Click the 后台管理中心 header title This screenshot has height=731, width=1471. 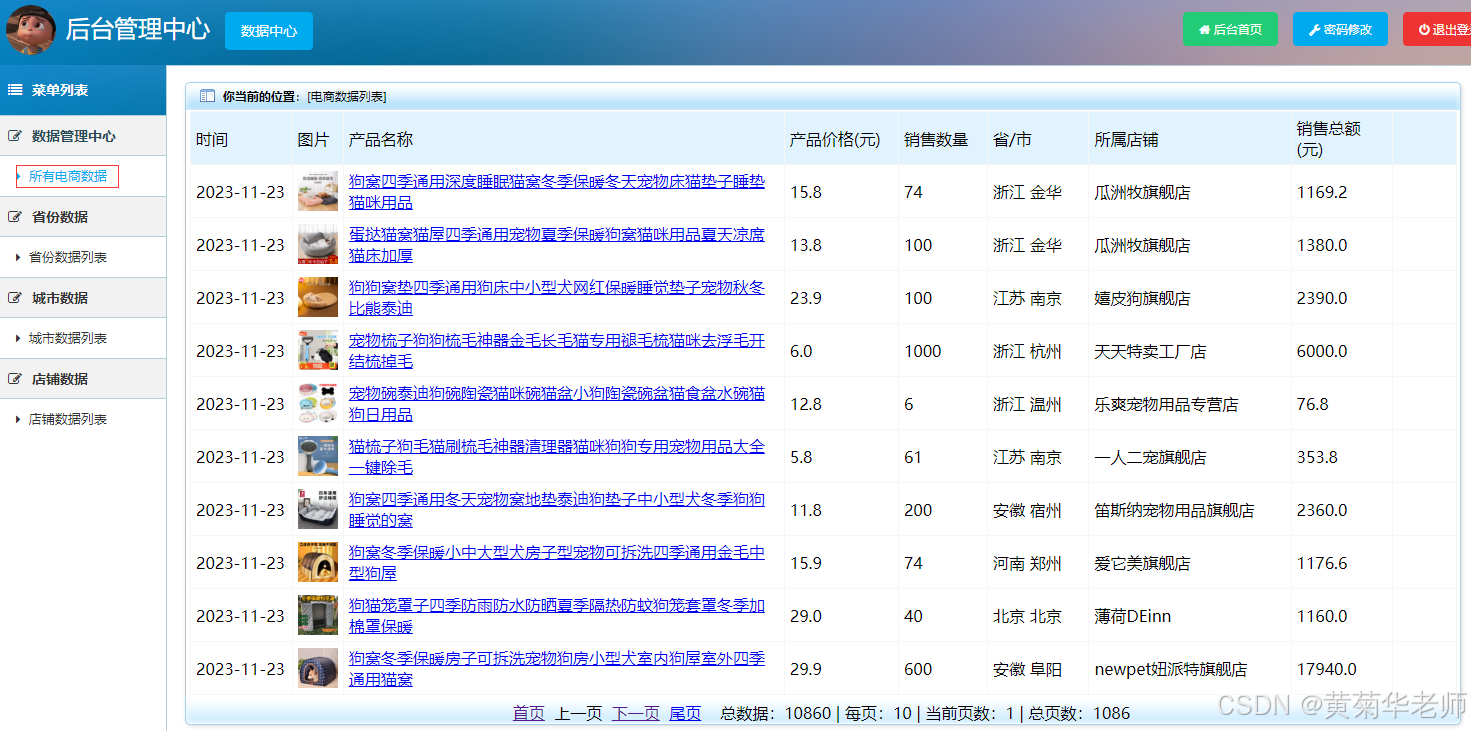(x=138, y=29)
